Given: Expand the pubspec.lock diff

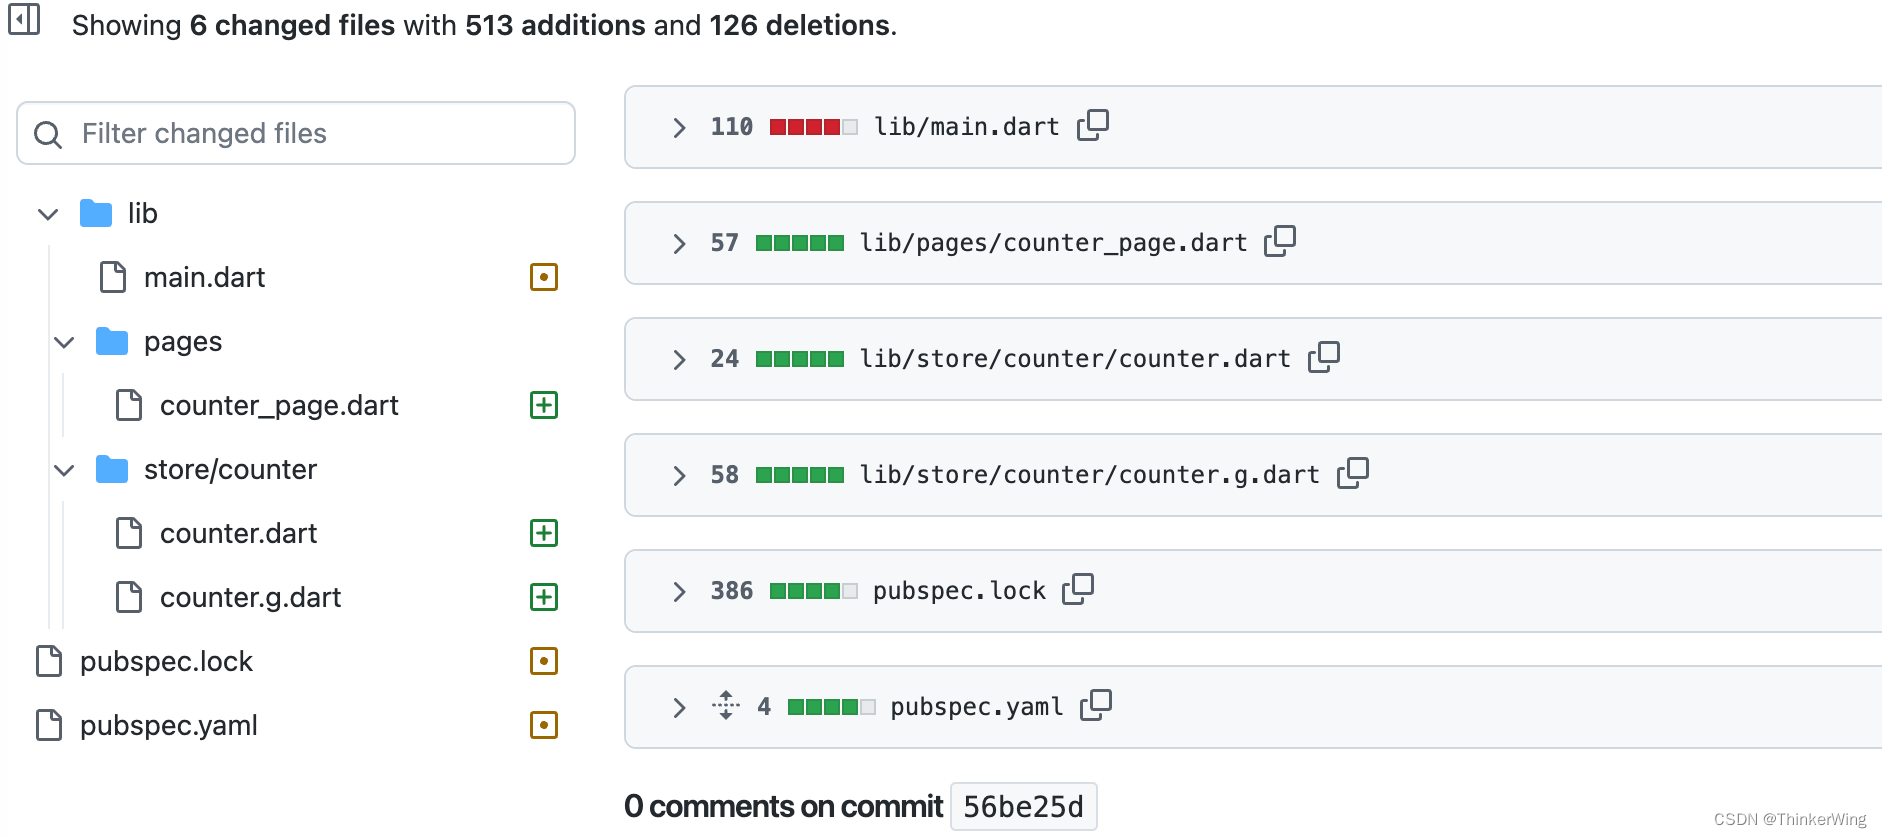Looking at the screenshot, I should click(x=679, y=591).
